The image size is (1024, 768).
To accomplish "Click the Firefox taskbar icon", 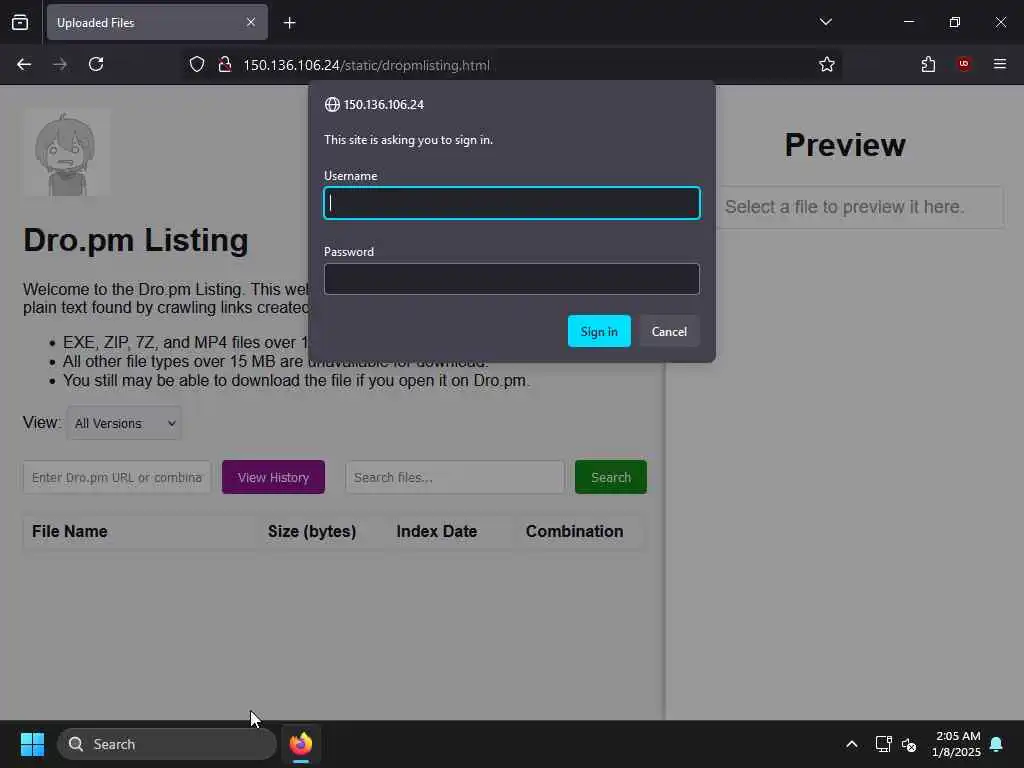I will pos(300,744).
